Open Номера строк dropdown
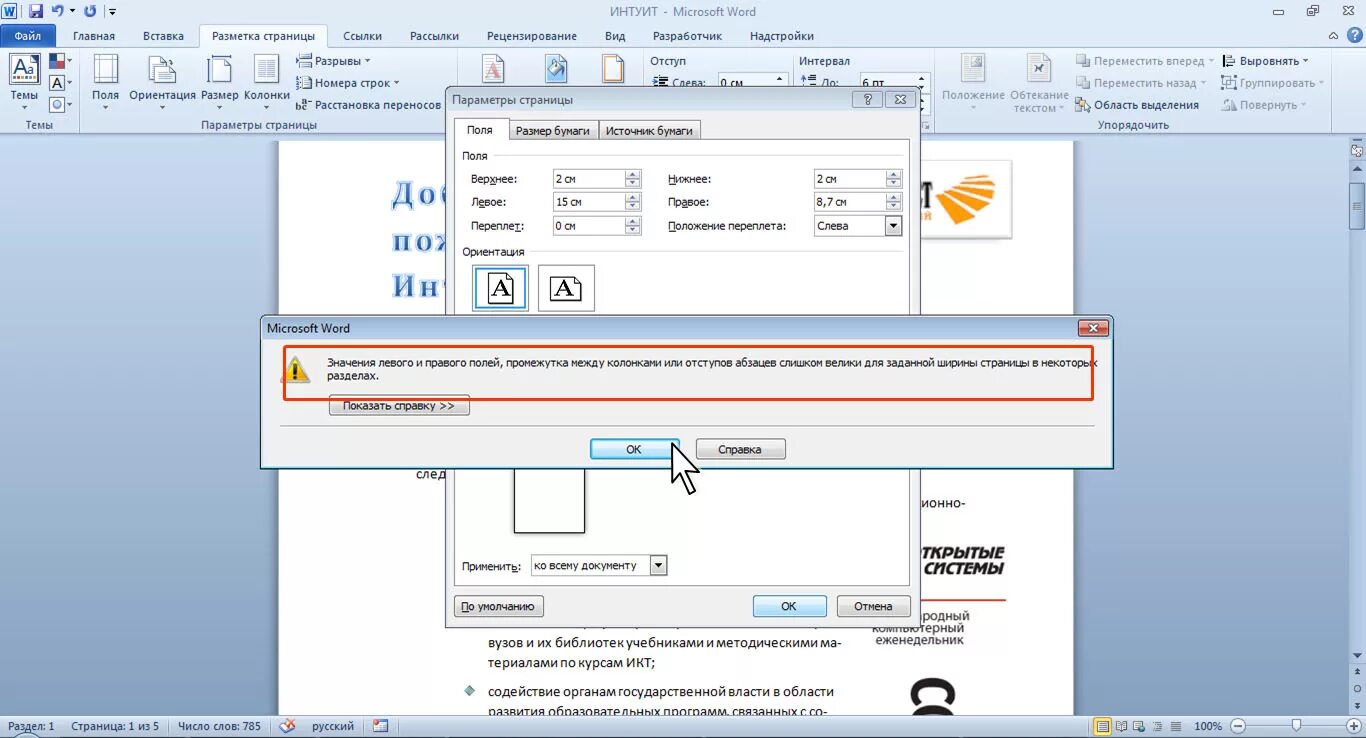The height and width of the screenshot is (738, 1366). 348,83
